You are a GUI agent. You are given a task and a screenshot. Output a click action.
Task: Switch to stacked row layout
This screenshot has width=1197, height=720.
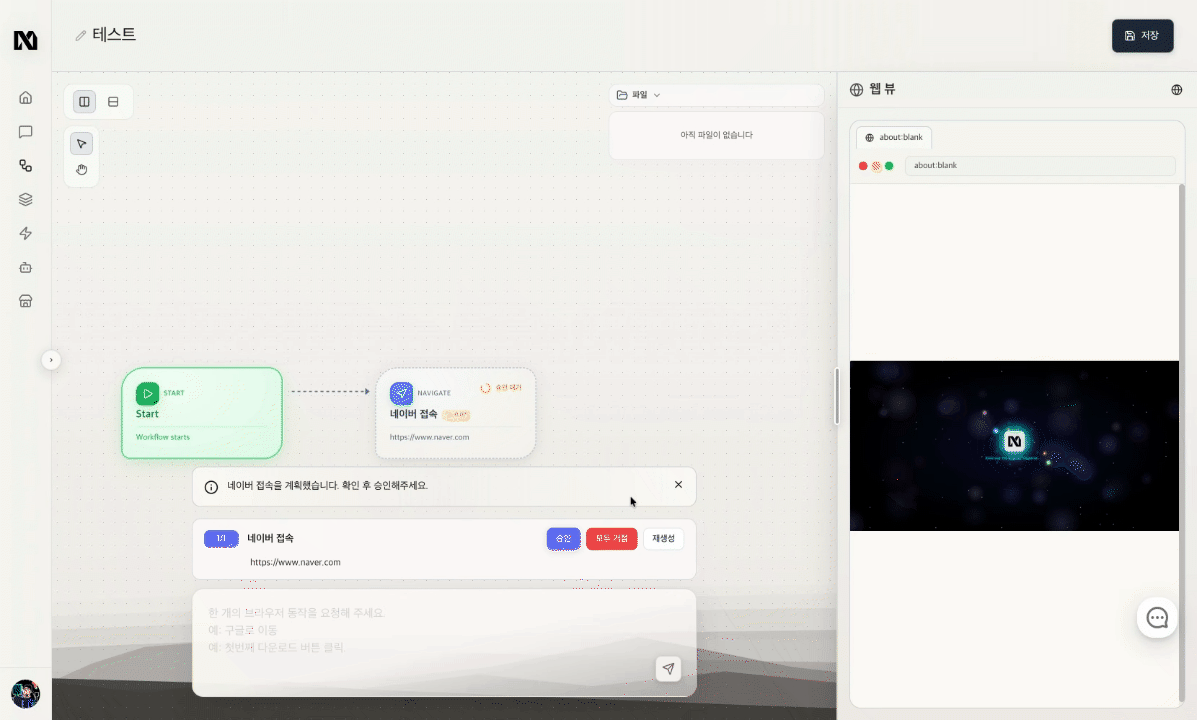(113, 102)
